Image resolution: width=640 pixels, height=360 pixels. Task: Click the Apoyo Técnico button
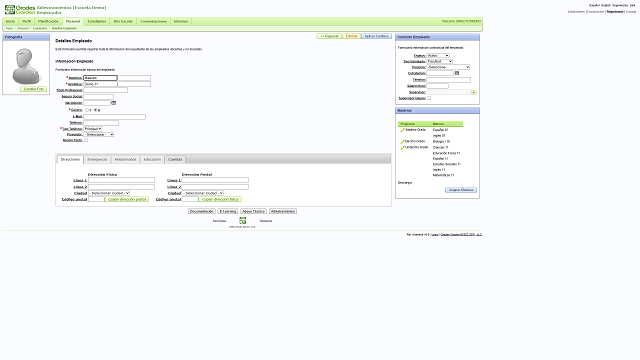coord(253,211)
